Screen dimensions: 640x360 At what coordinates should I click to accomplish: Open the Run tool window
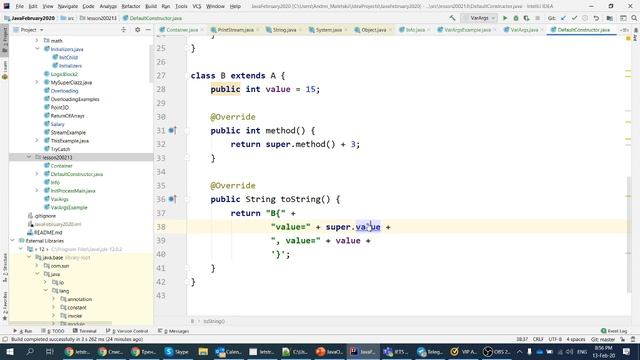(22, 331)
